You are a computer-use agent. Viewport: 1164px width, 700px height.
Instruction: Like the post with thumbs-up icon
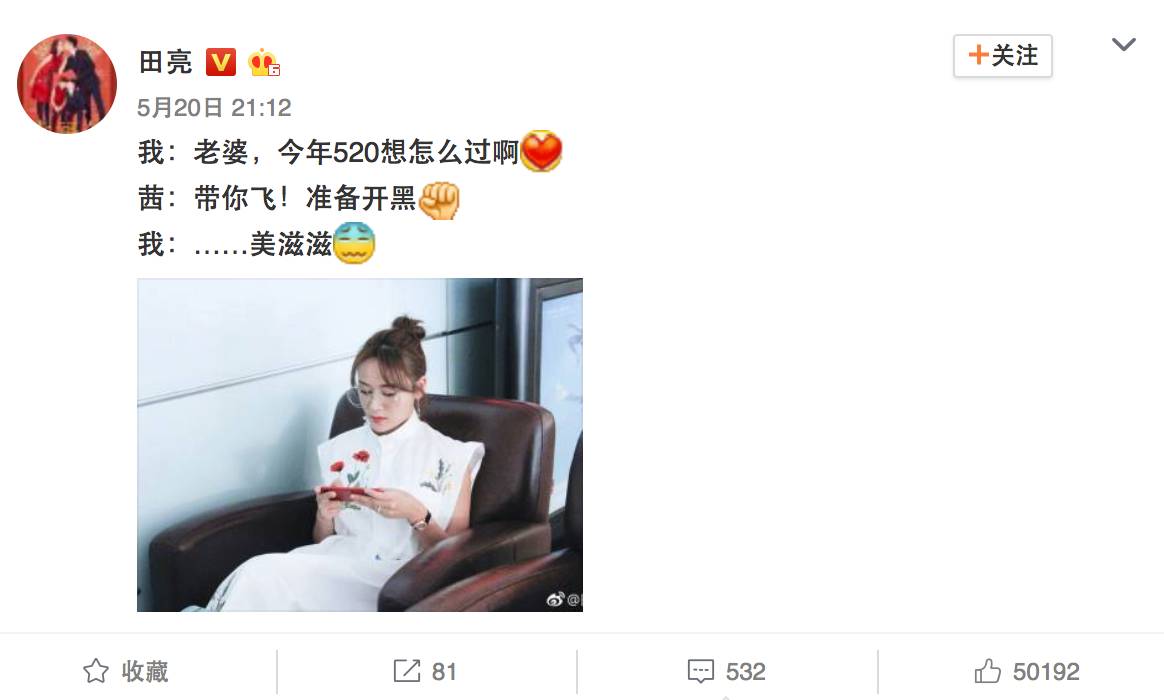(x=987, y=671)
